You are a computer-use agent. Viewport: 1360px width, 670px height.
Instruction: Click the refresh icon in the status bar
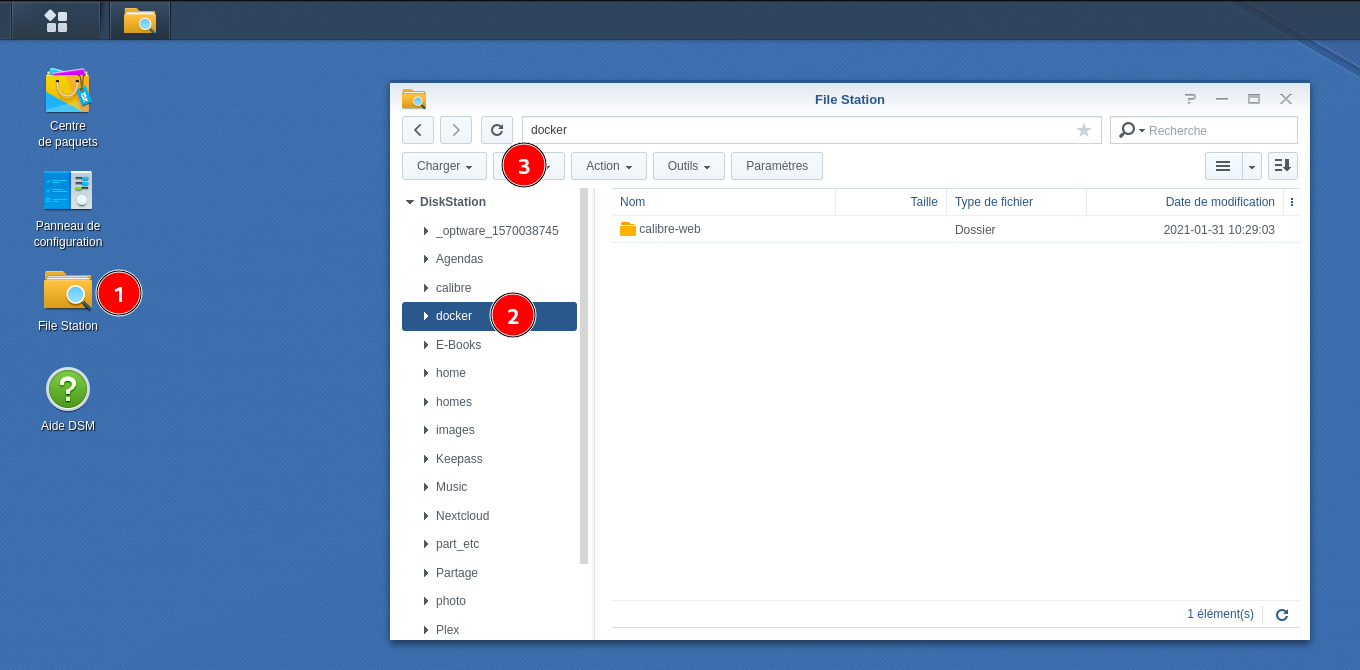[1282, 615]
